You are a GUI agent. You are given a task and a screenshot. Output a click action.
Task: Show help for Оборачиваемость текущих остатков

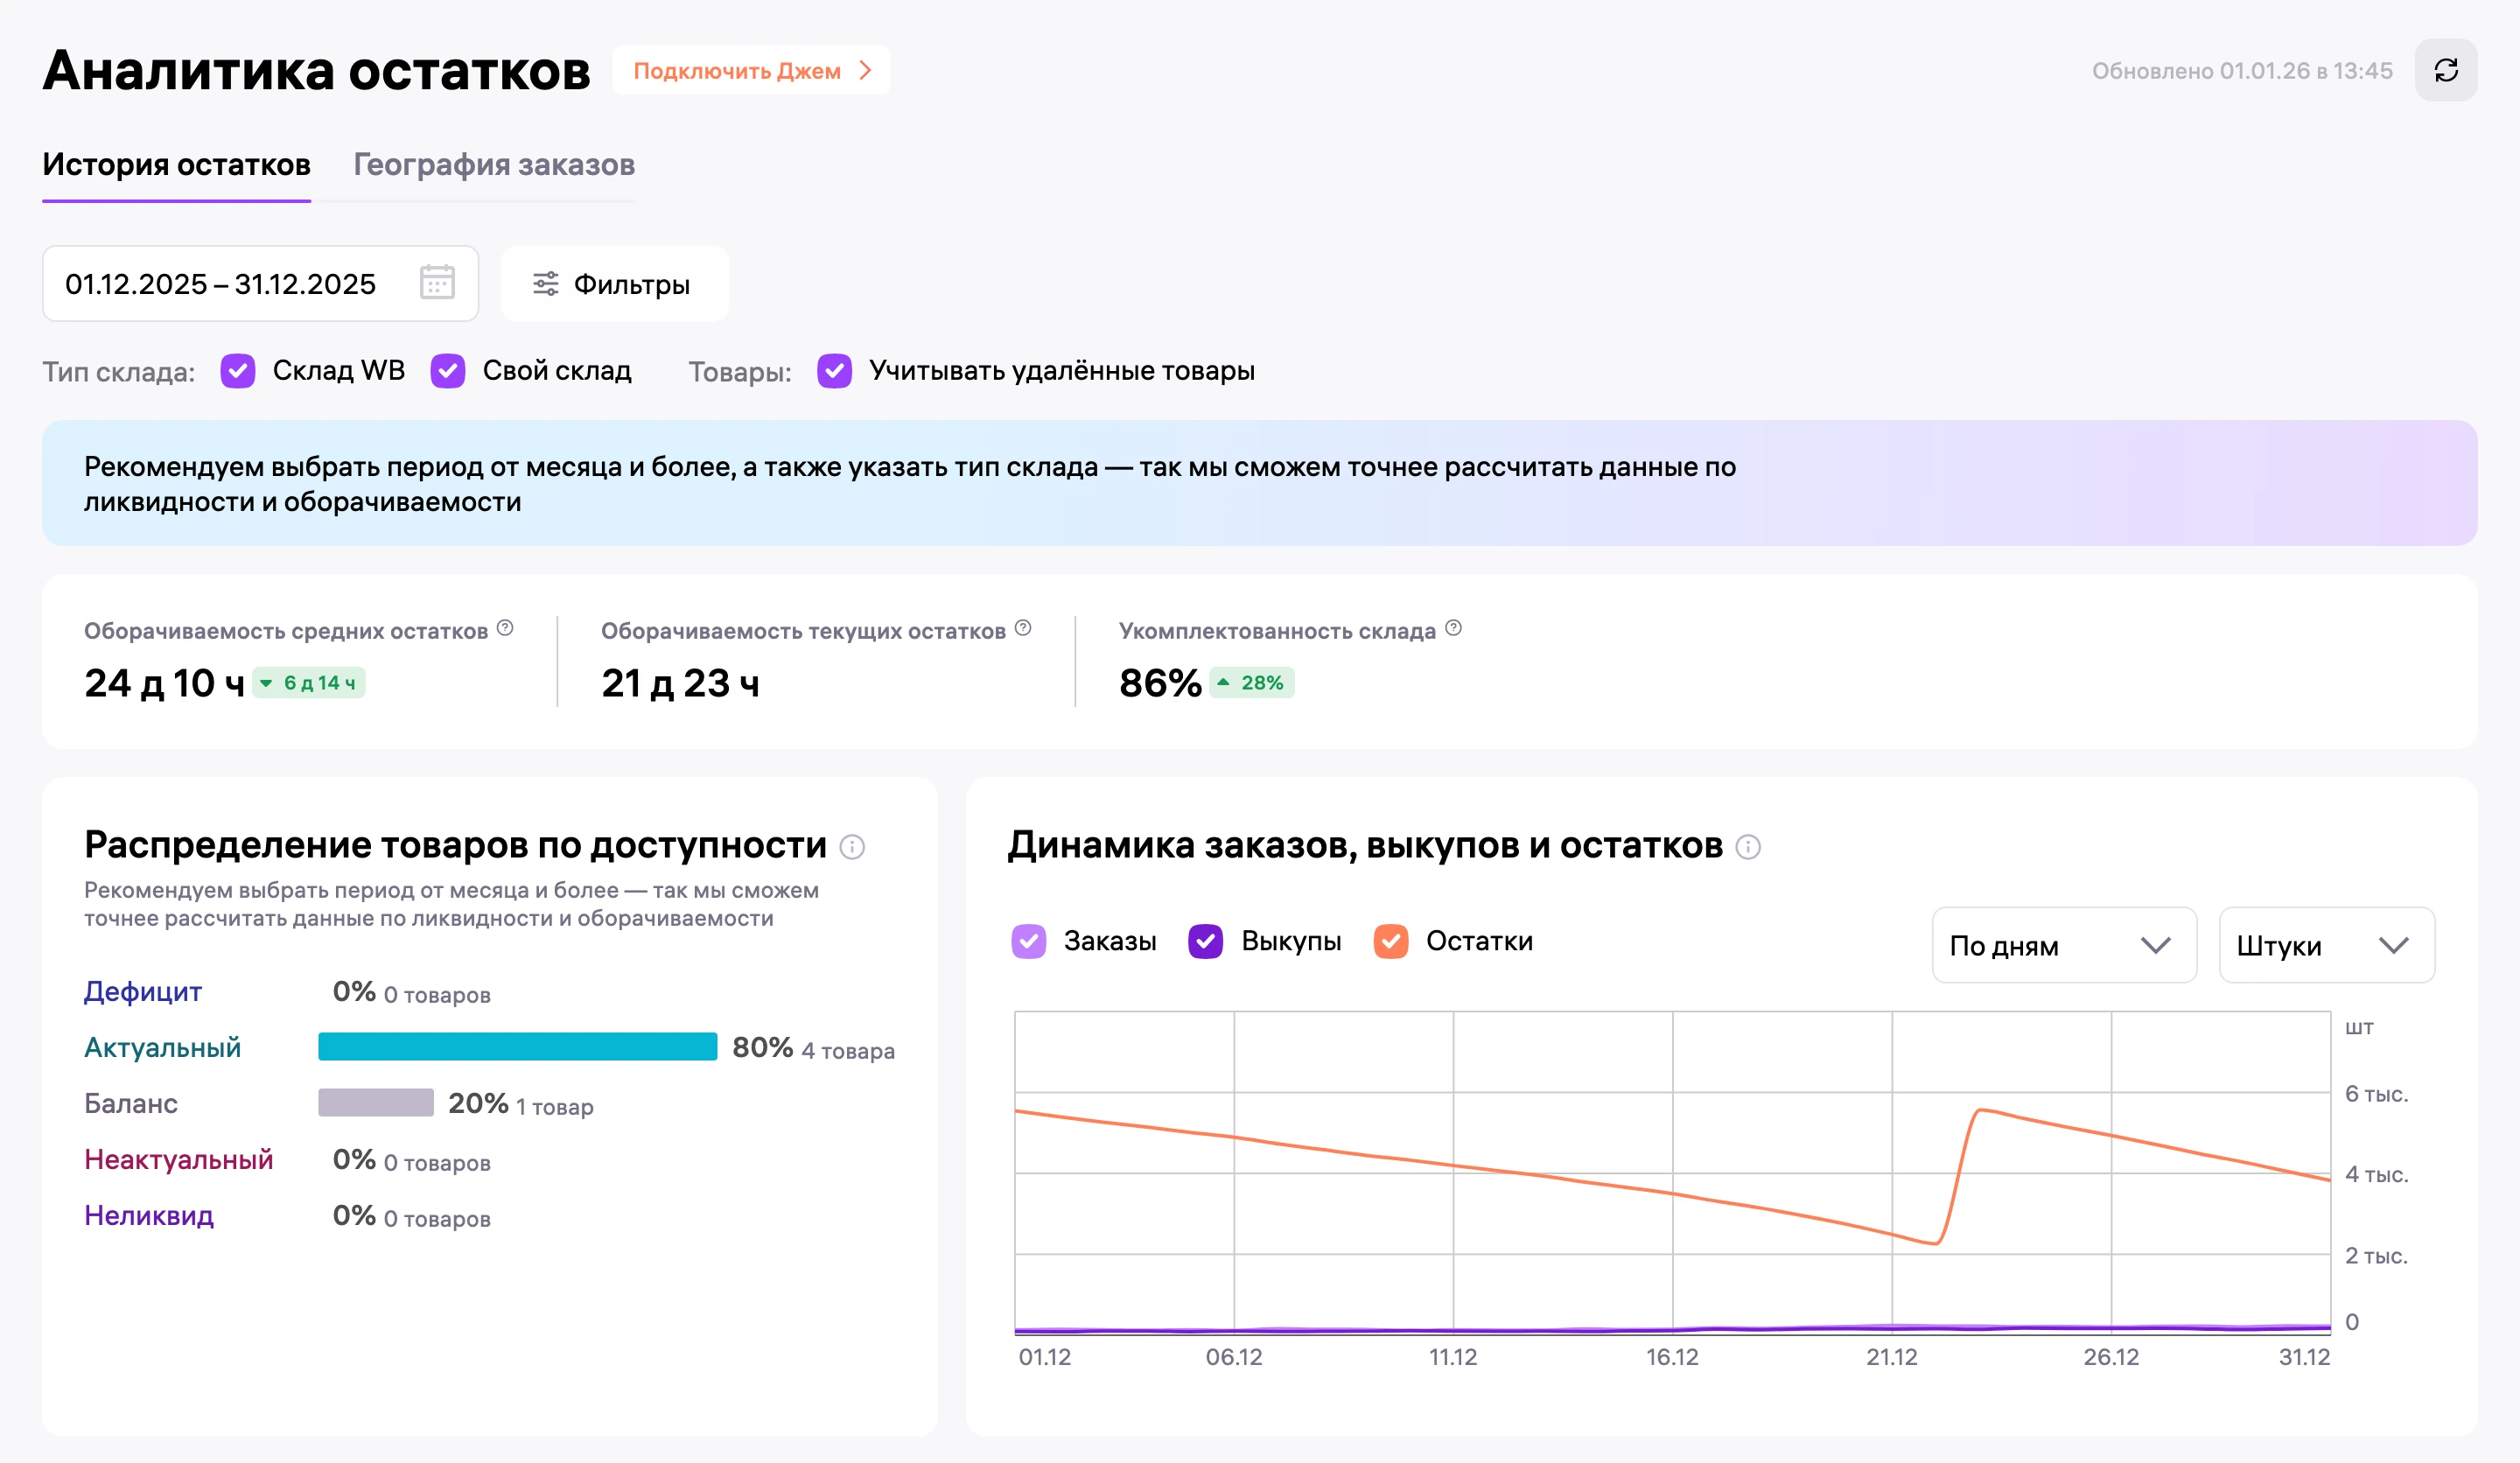(1022, 628)
